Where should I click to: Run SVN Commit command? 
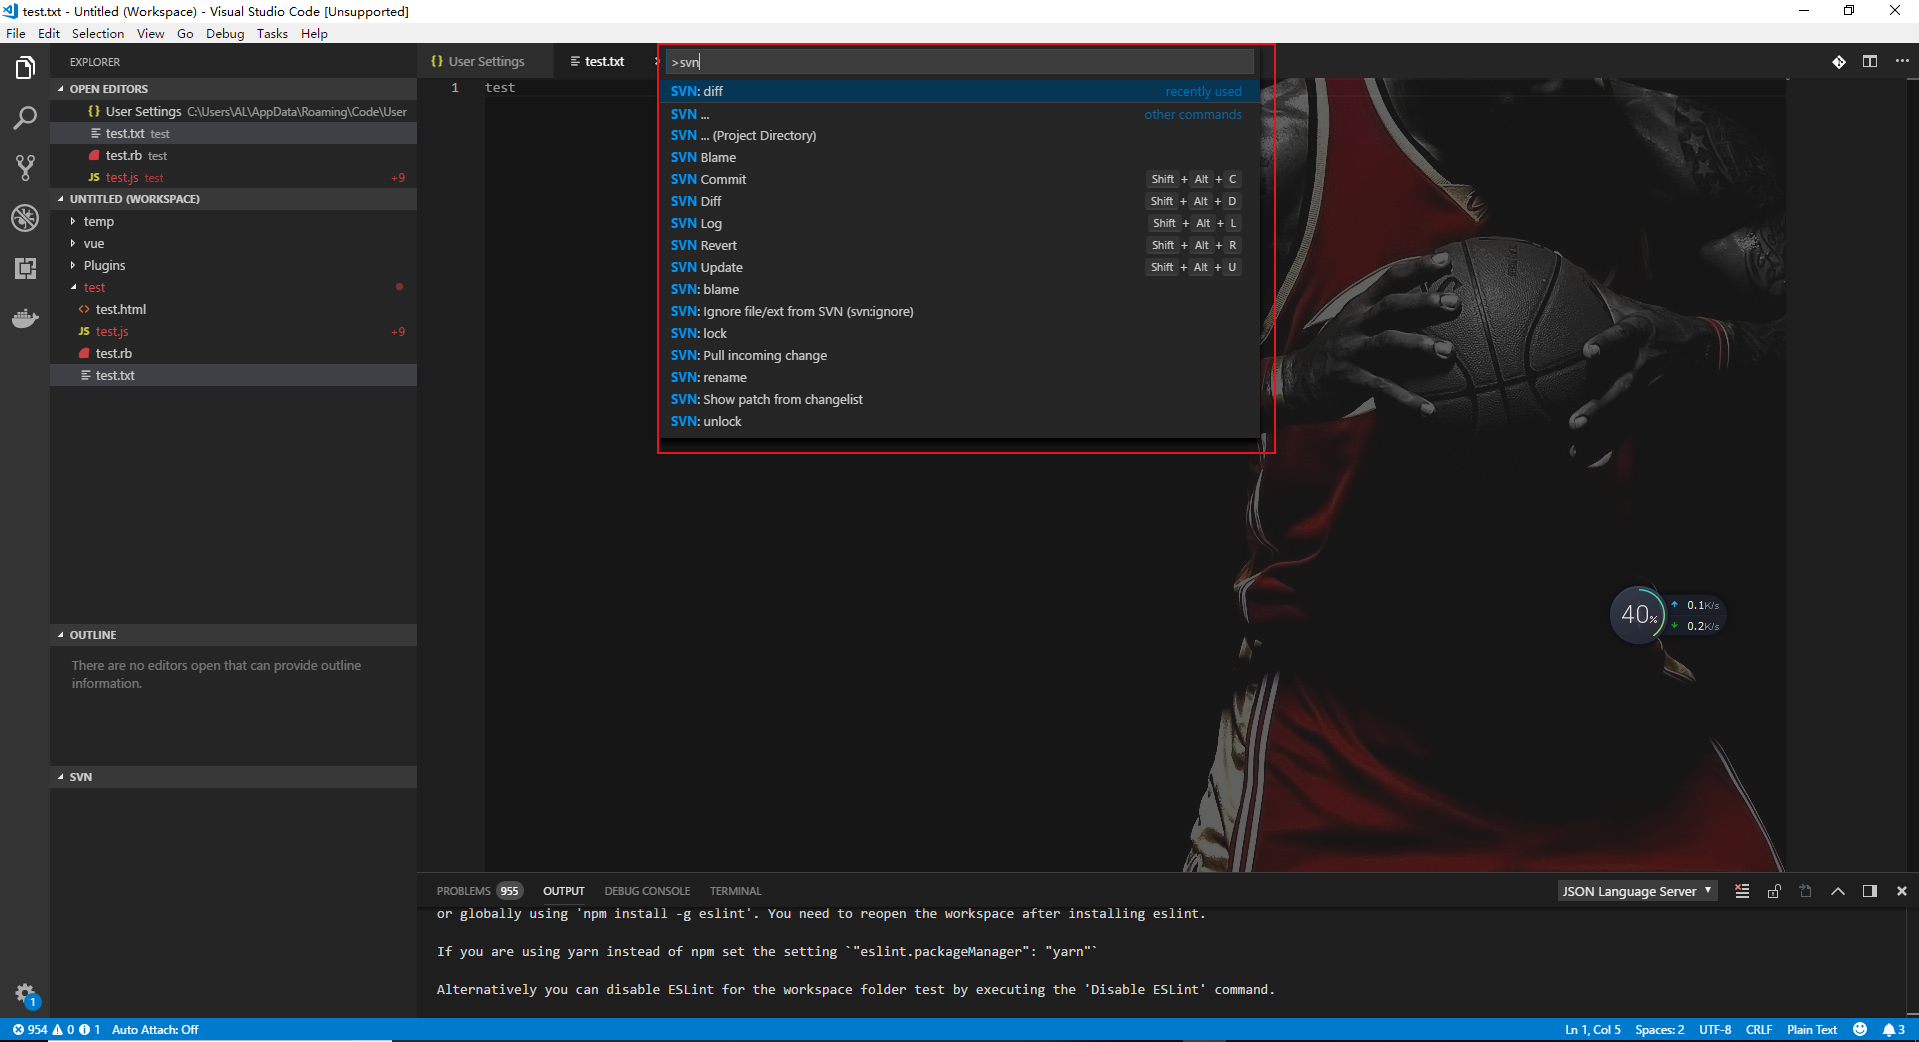pos(958,180)
